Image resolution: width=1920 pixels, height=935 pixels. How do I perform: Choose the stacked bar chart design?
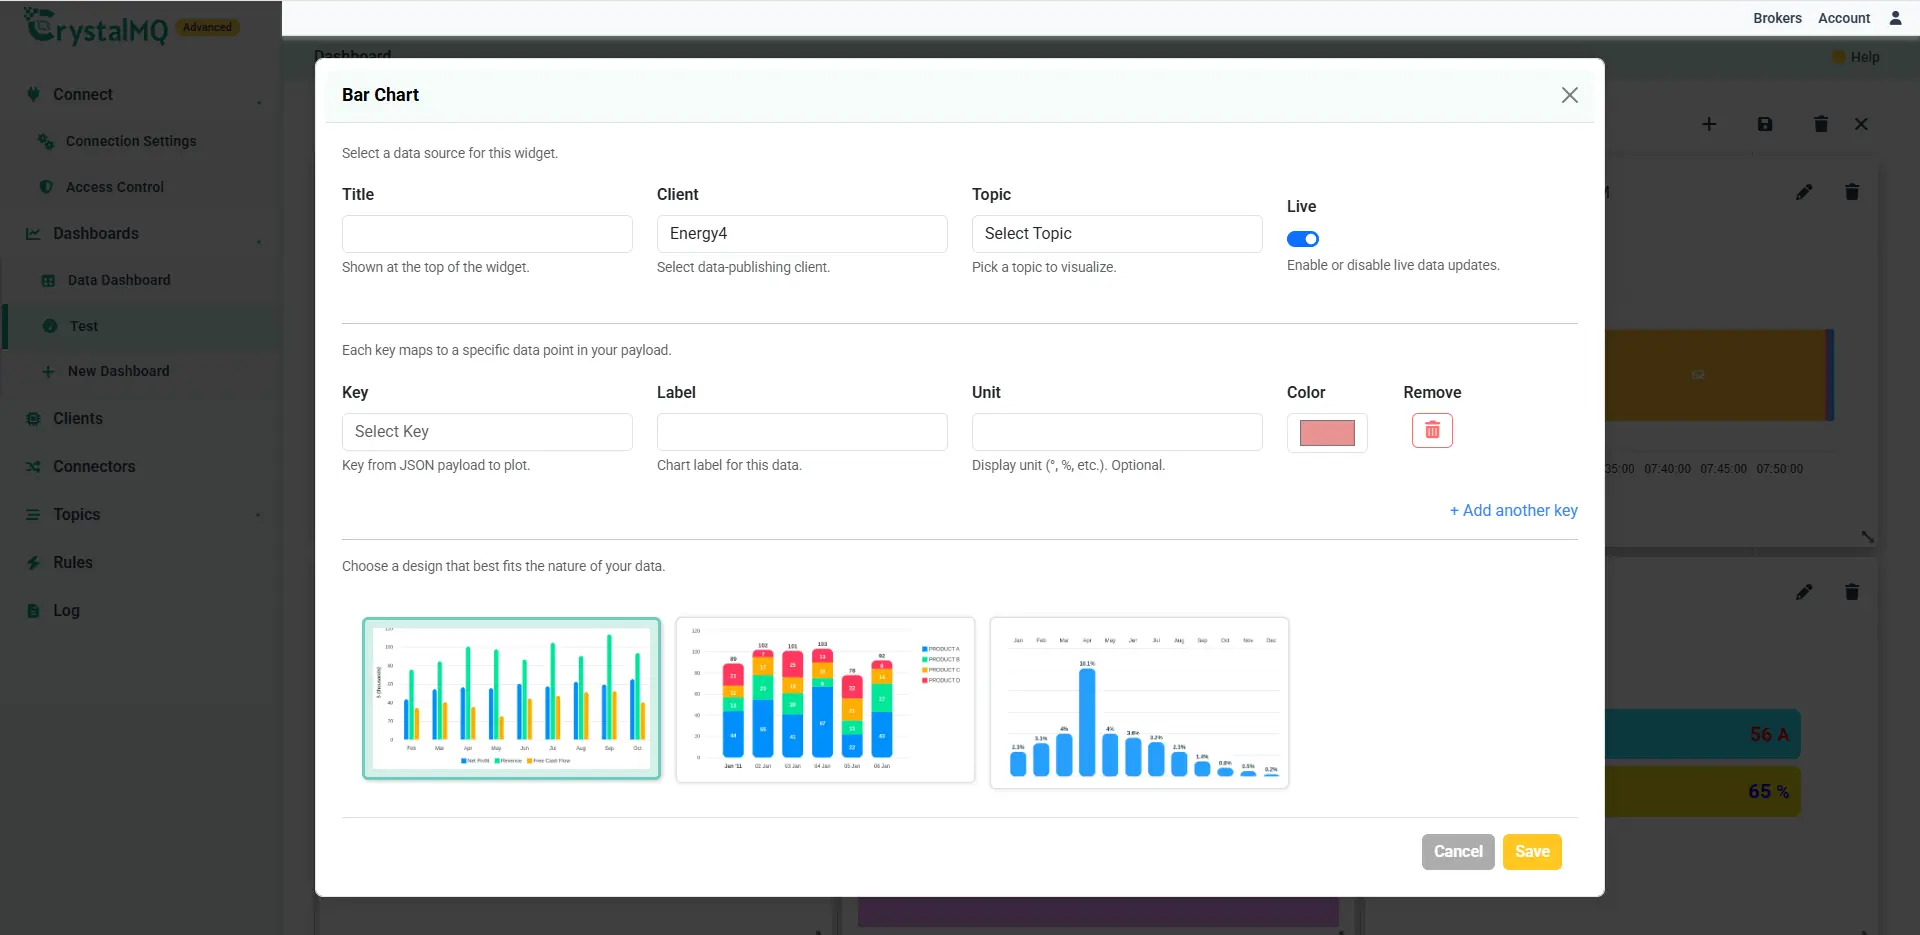(x=825, y=700)
